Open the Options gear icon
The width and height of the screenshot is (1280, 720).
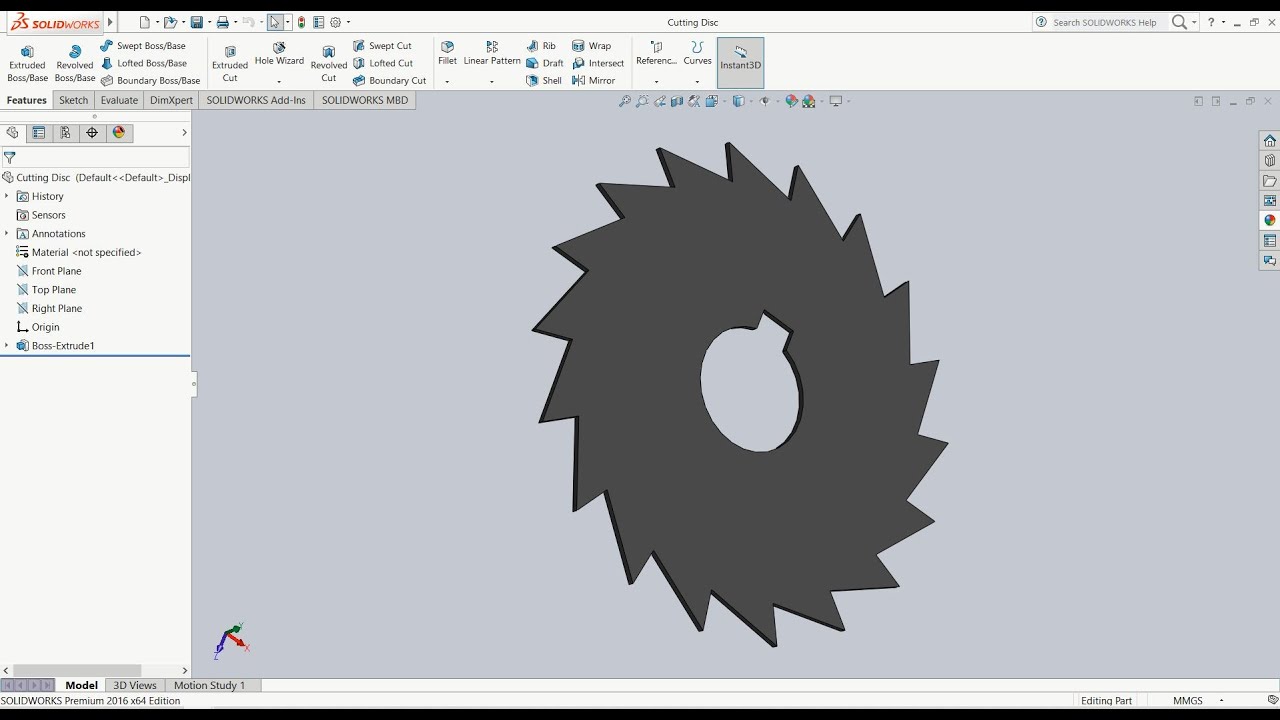336,22
